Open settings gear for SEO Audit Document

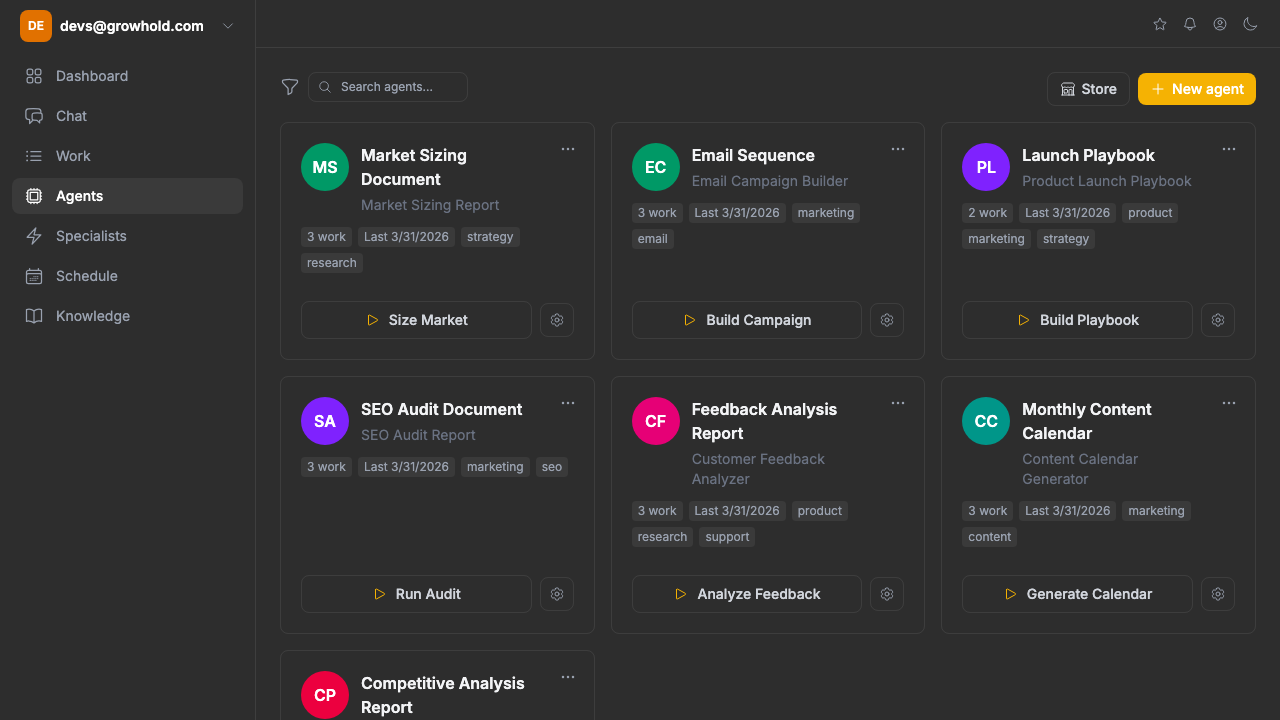pyautogui.click(x=557, y=594)
